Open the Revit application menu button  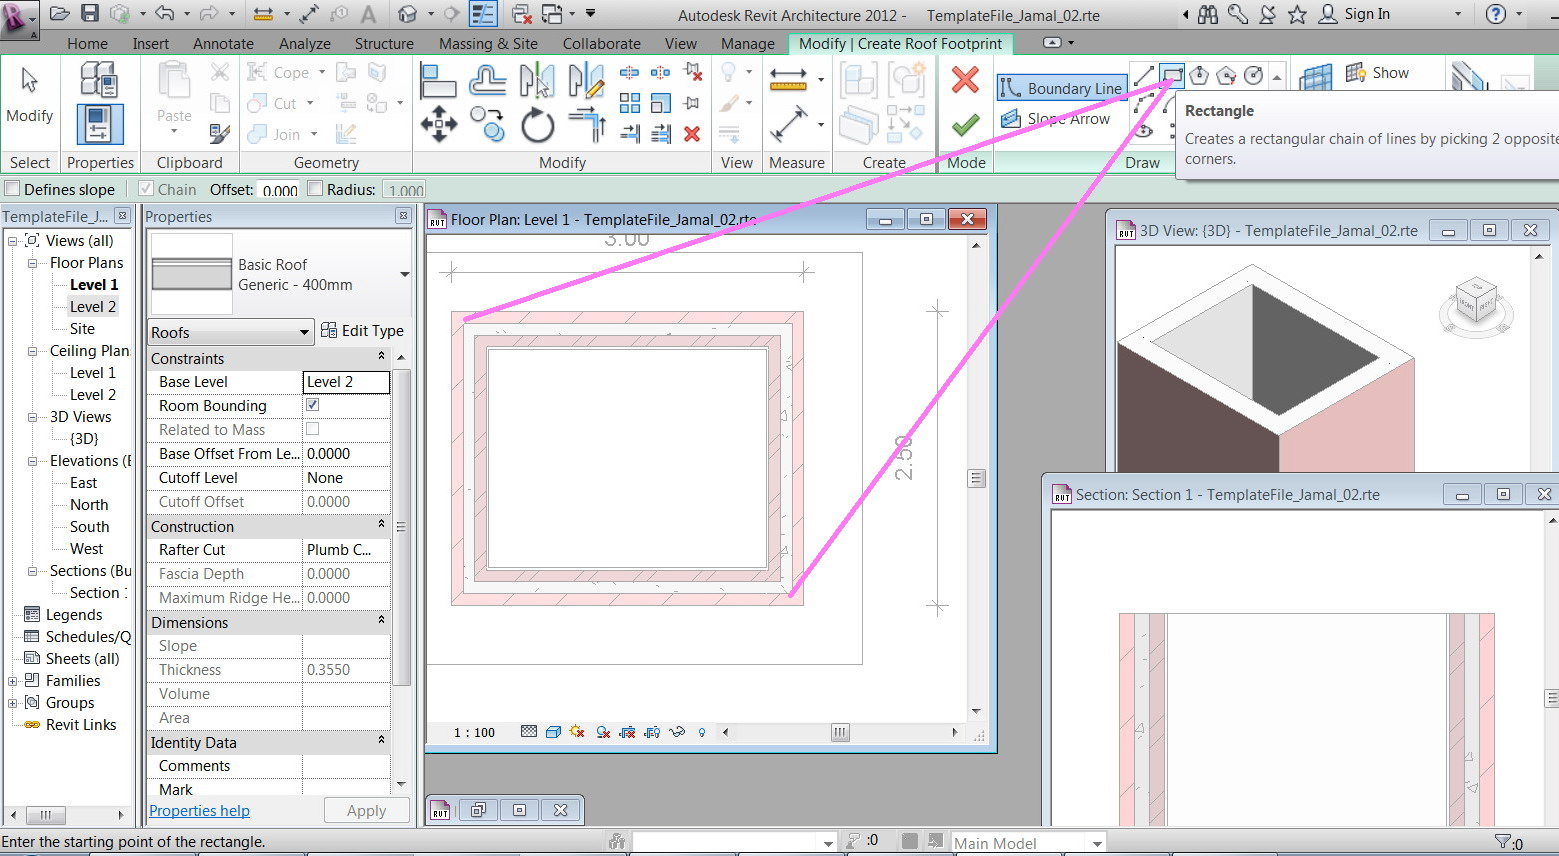tap(19, 18)
